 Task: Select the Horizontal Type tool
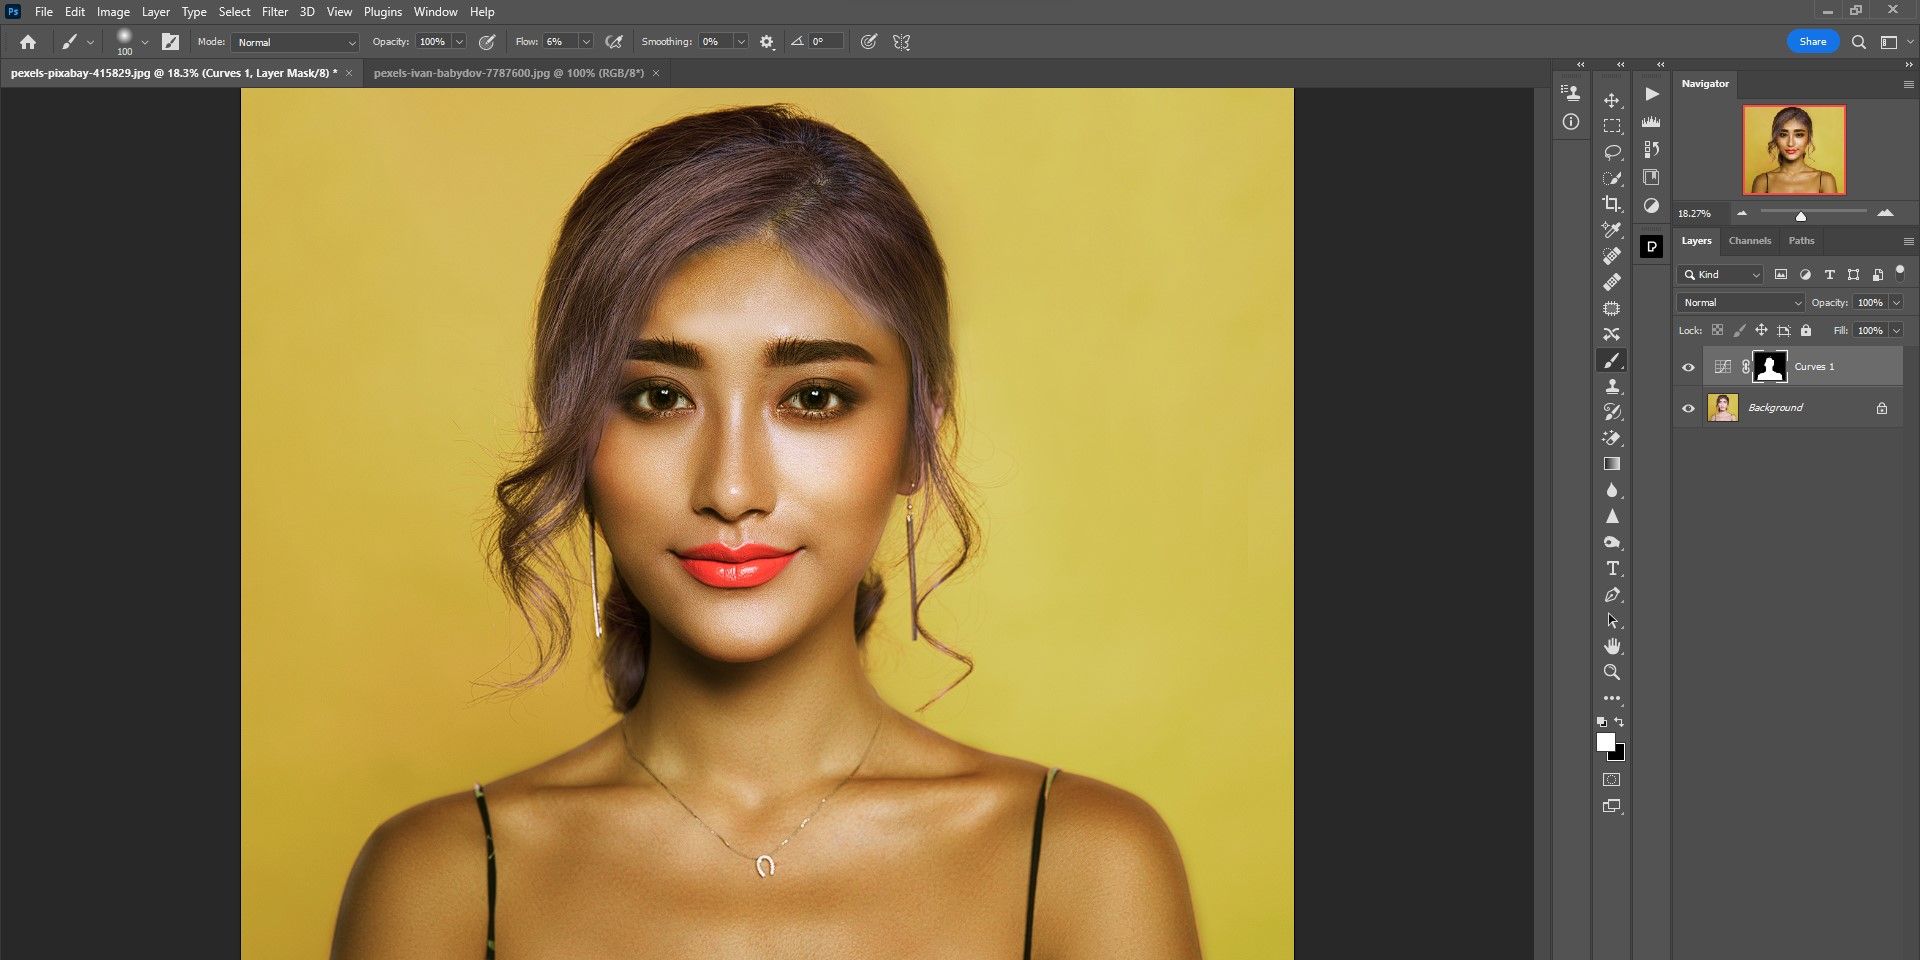[1612, 568]
